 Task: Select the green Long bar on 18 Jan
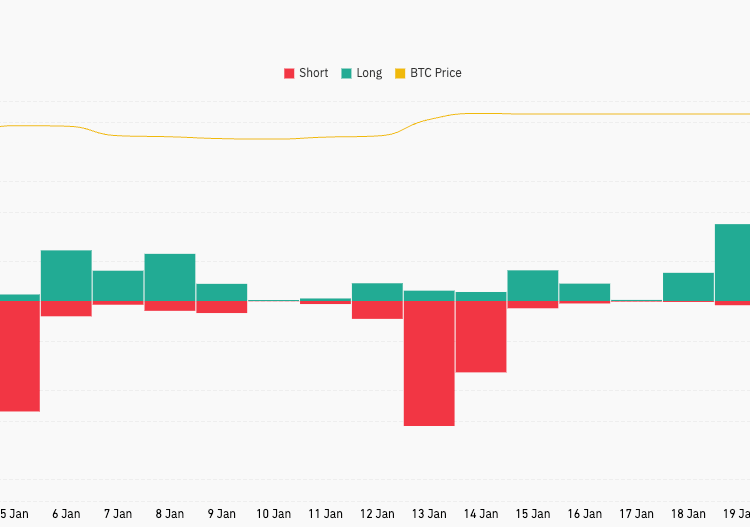point(688,287)
